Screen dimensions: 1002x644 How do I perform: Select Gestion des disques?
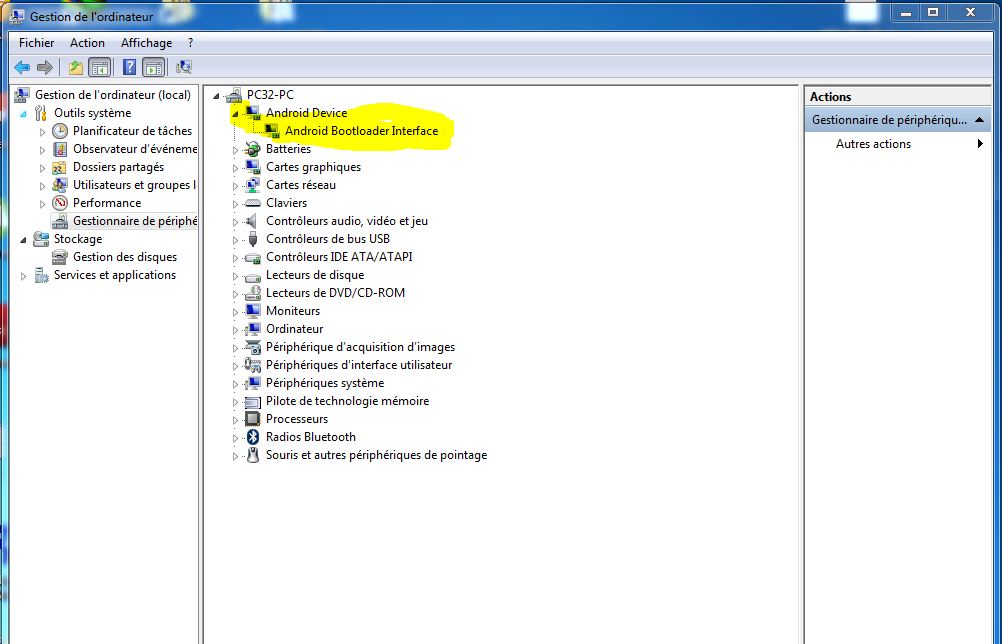pos(125,257)
